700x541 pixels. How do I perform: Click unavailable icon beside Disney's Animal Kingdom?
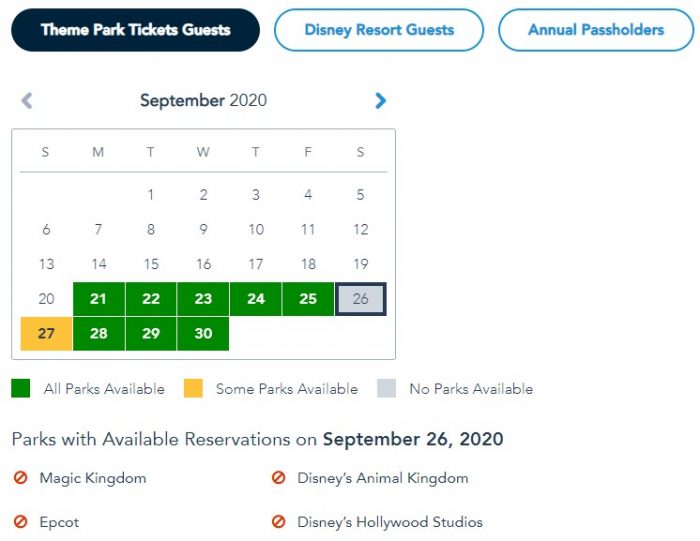(278, 478)
